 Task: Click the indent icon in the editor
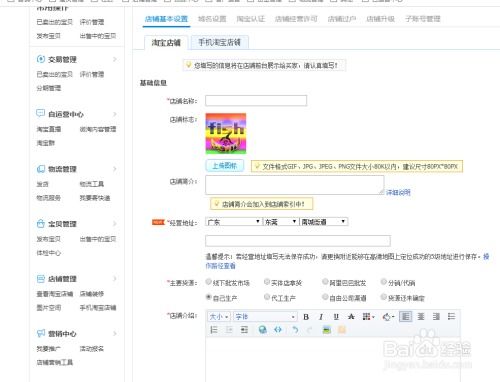[244, 330]
